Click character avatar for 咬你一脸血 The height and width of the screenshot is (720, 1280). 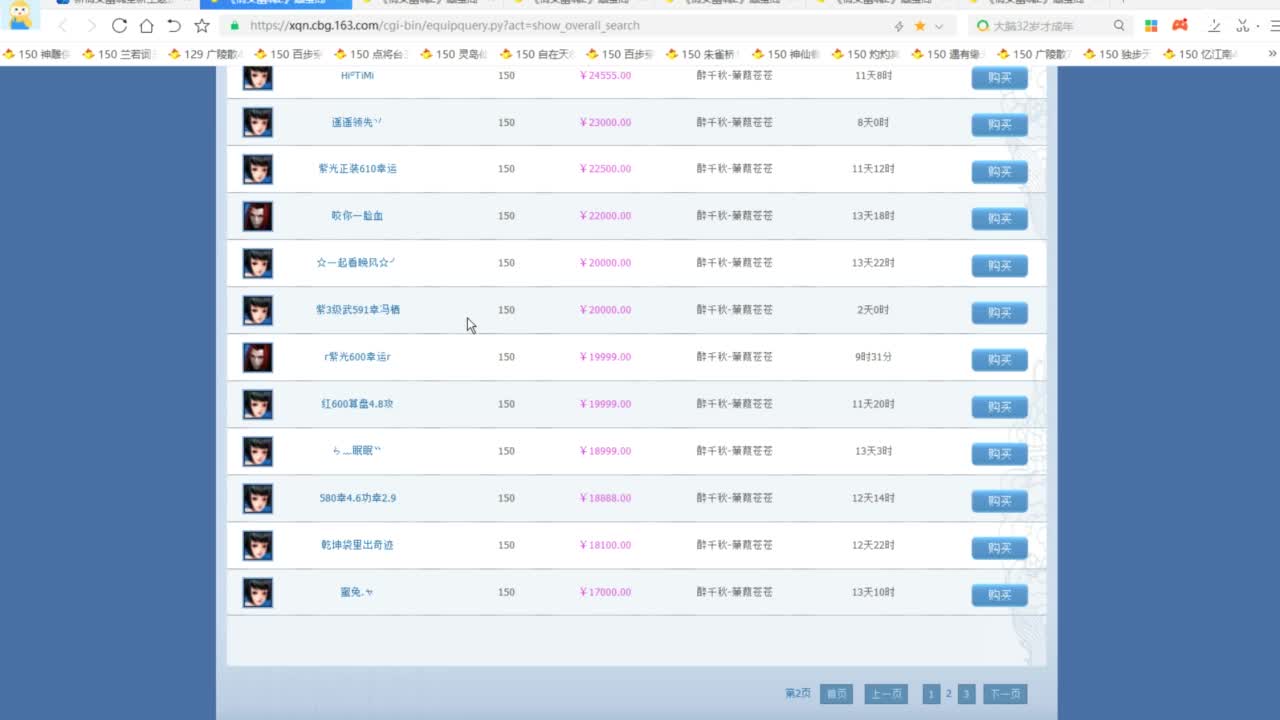click(258, 216)
